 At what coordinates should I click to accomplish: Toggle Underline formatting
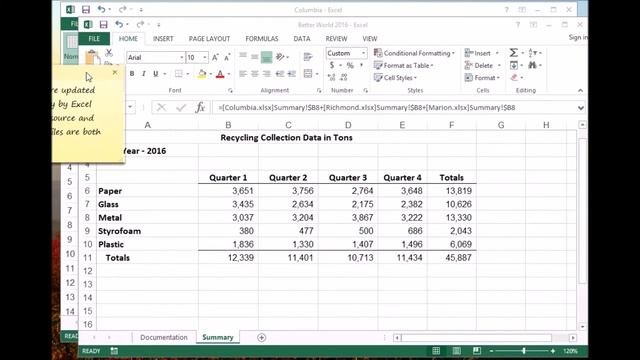[156, 74]
